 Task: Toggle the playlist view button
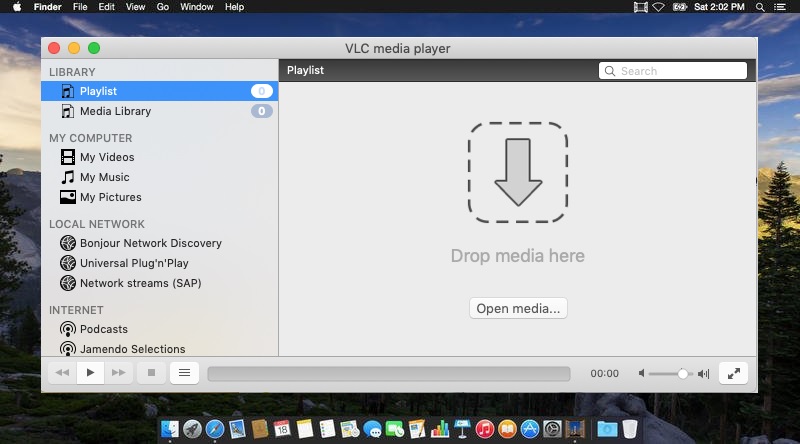point(184,373)
